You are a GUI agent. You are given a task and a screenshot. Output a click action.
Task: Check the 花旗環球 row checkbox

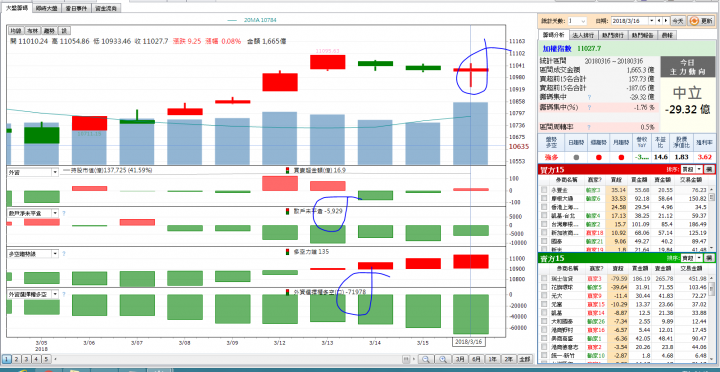(544, 287)
